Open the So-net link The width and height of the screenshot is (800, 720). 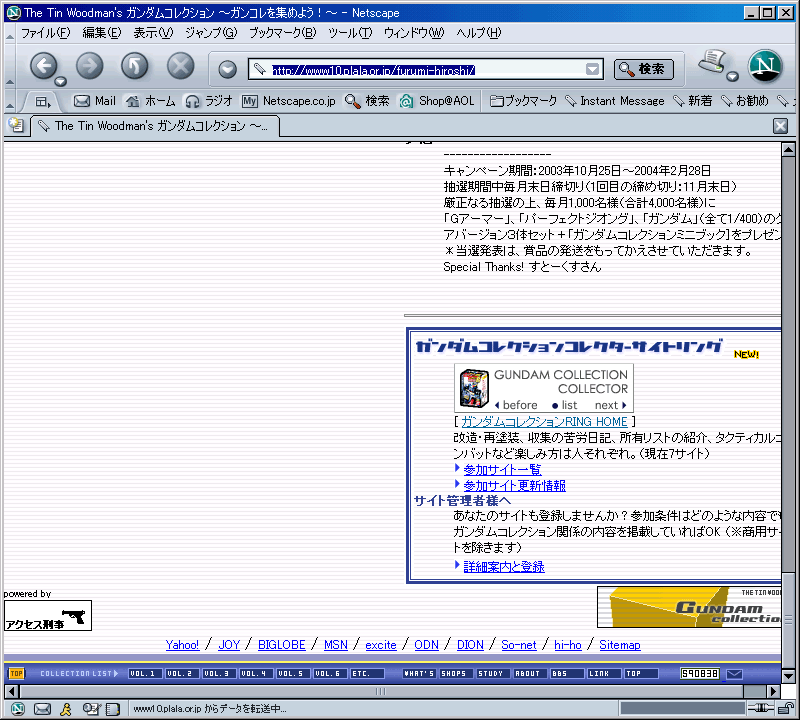(x=518, y=645)
